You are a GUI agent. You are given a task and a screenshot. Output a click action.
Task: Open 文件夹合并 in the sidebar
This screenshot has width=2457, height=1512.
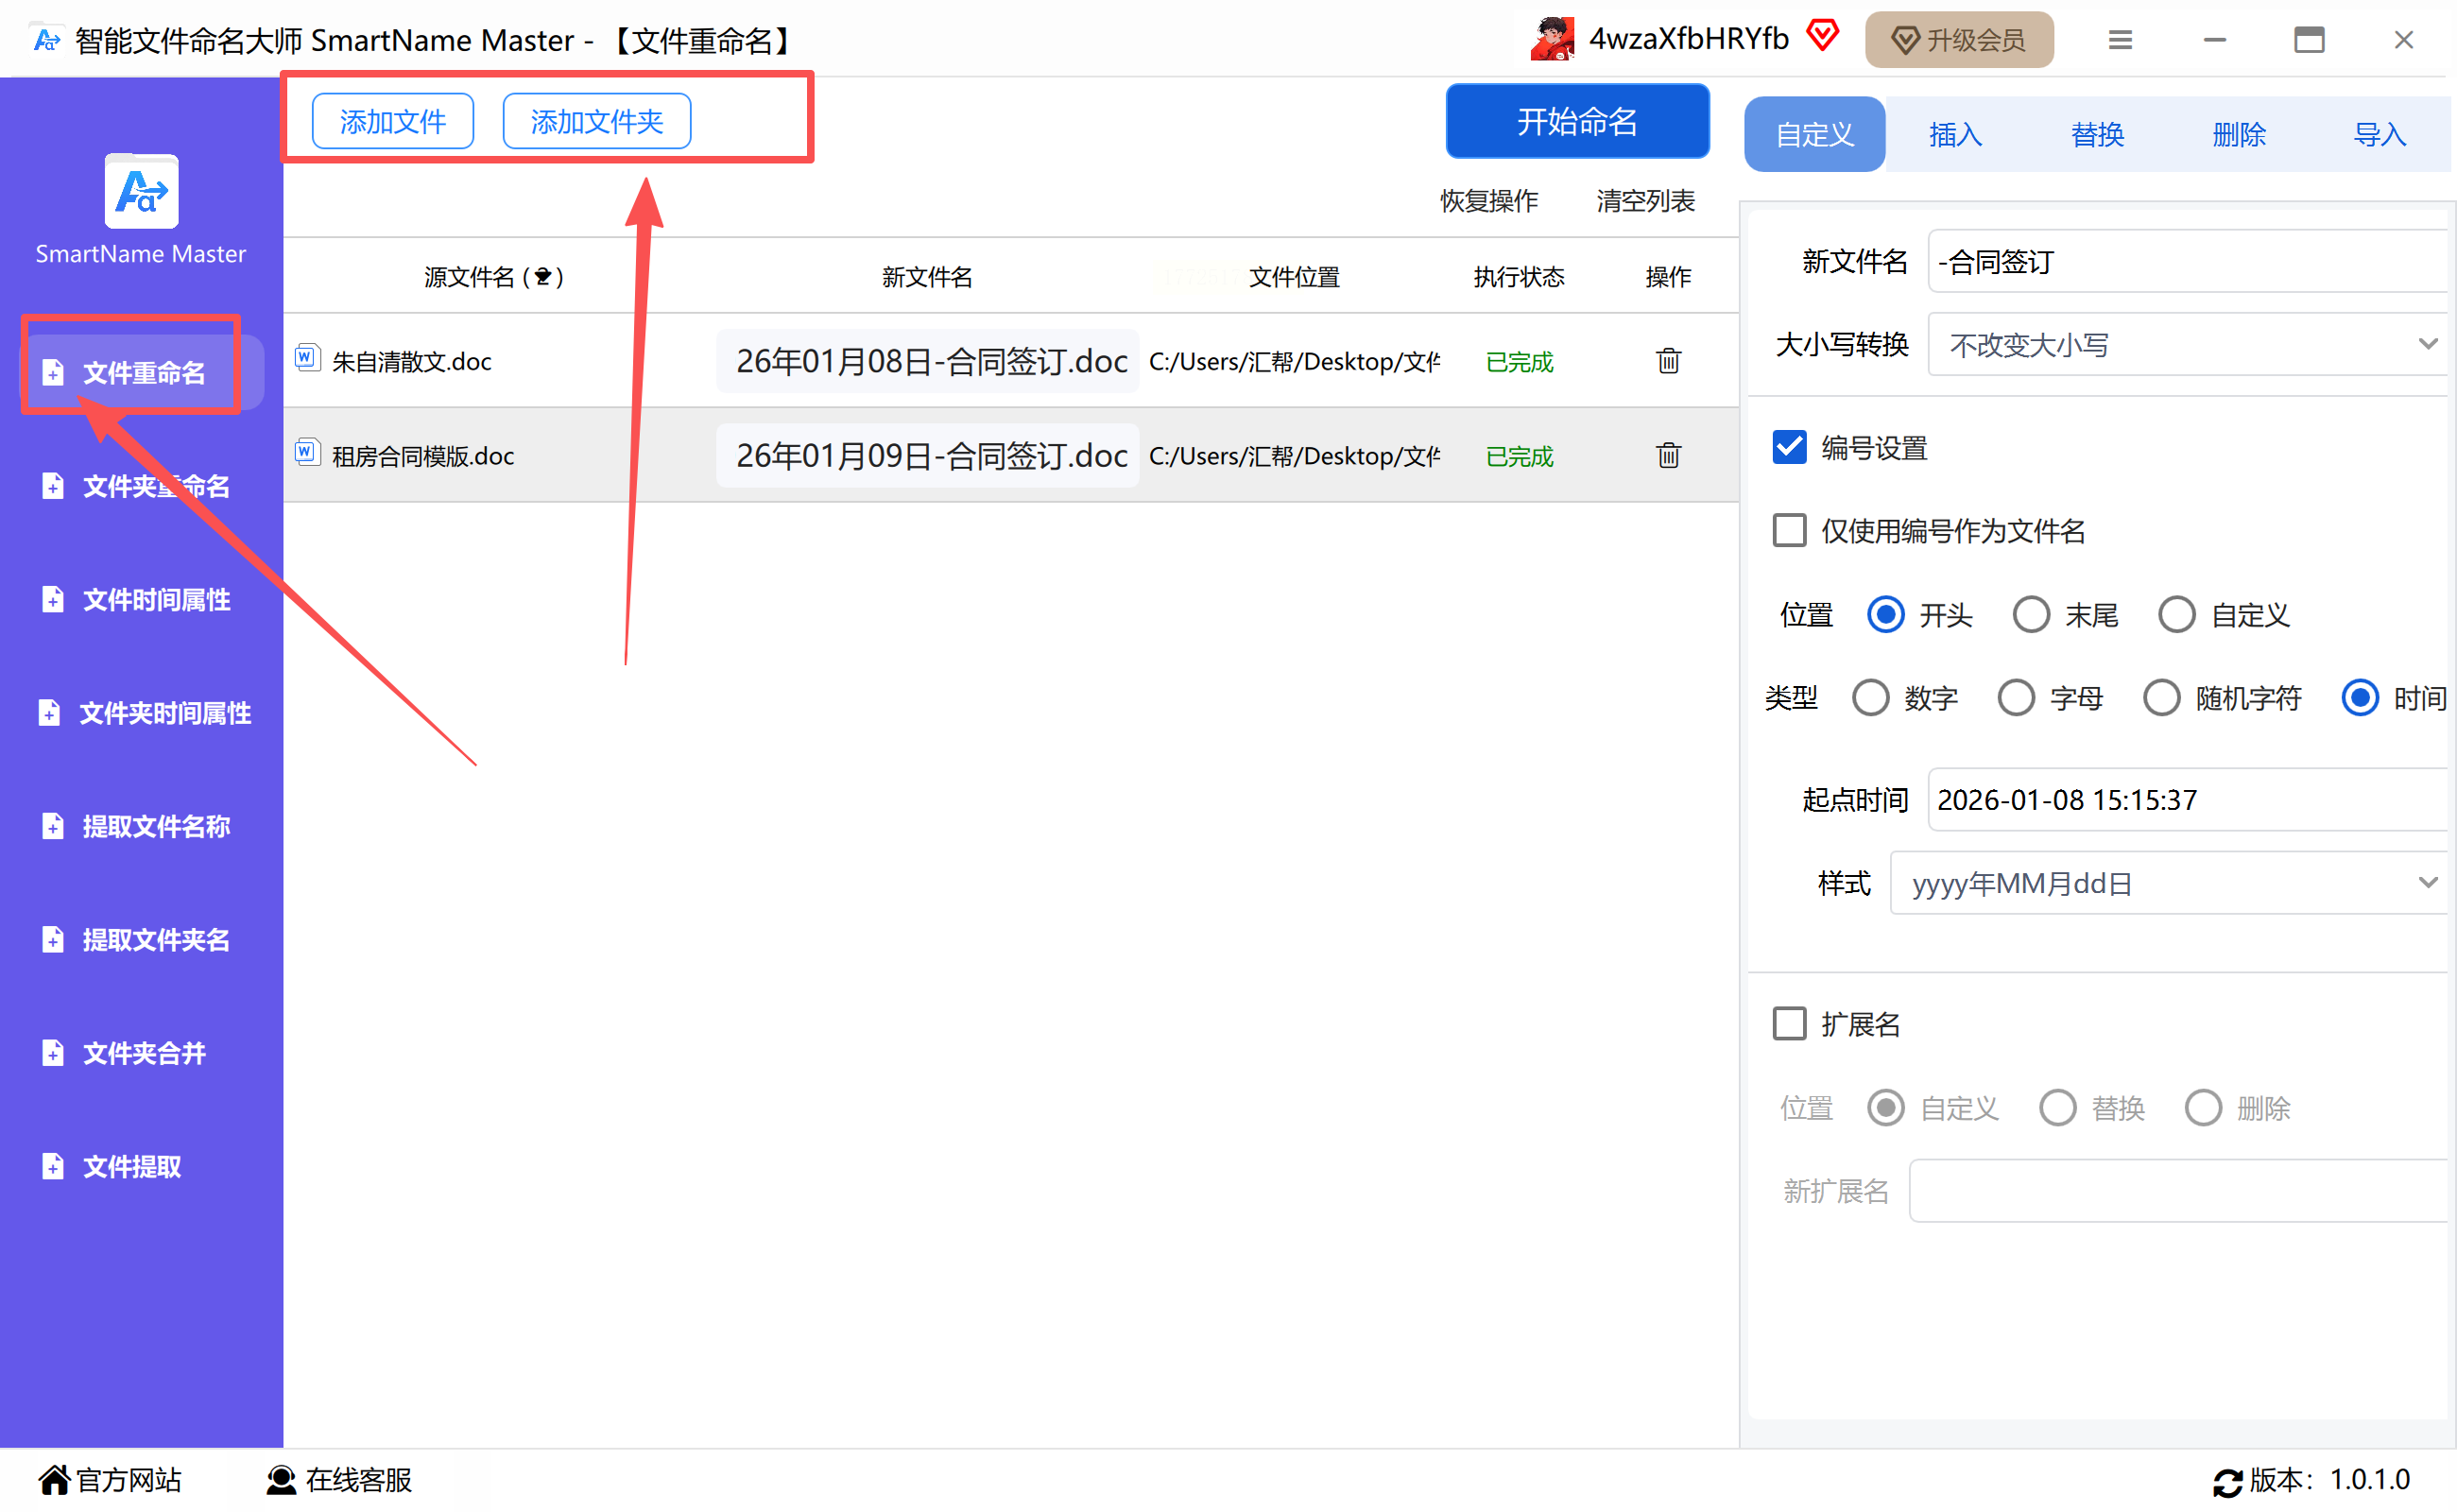pyautogui.click(x=143, y=1053)
